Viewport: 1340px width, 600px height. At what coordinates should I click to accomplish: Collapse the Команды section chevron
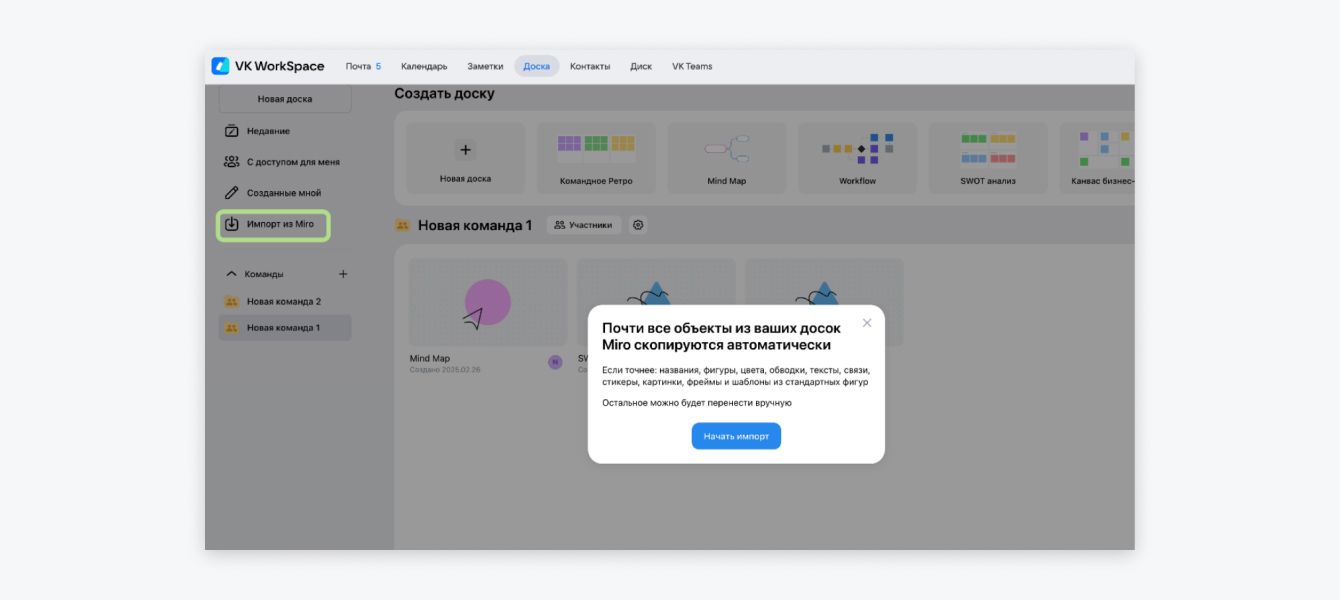(231, 274)
